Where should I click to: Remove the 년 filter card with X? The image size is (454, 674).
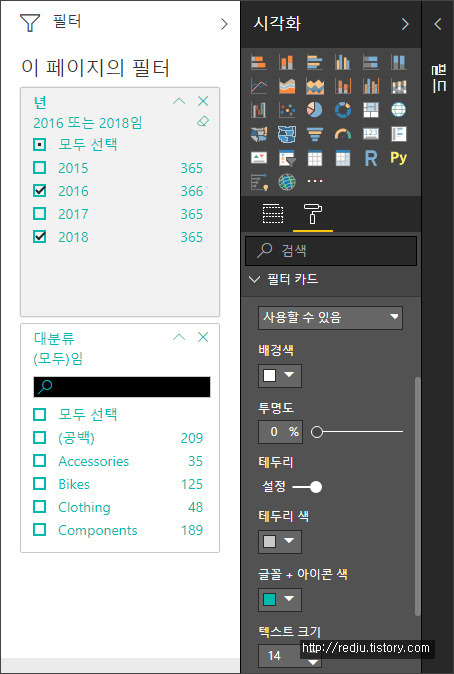click(203, 101)
